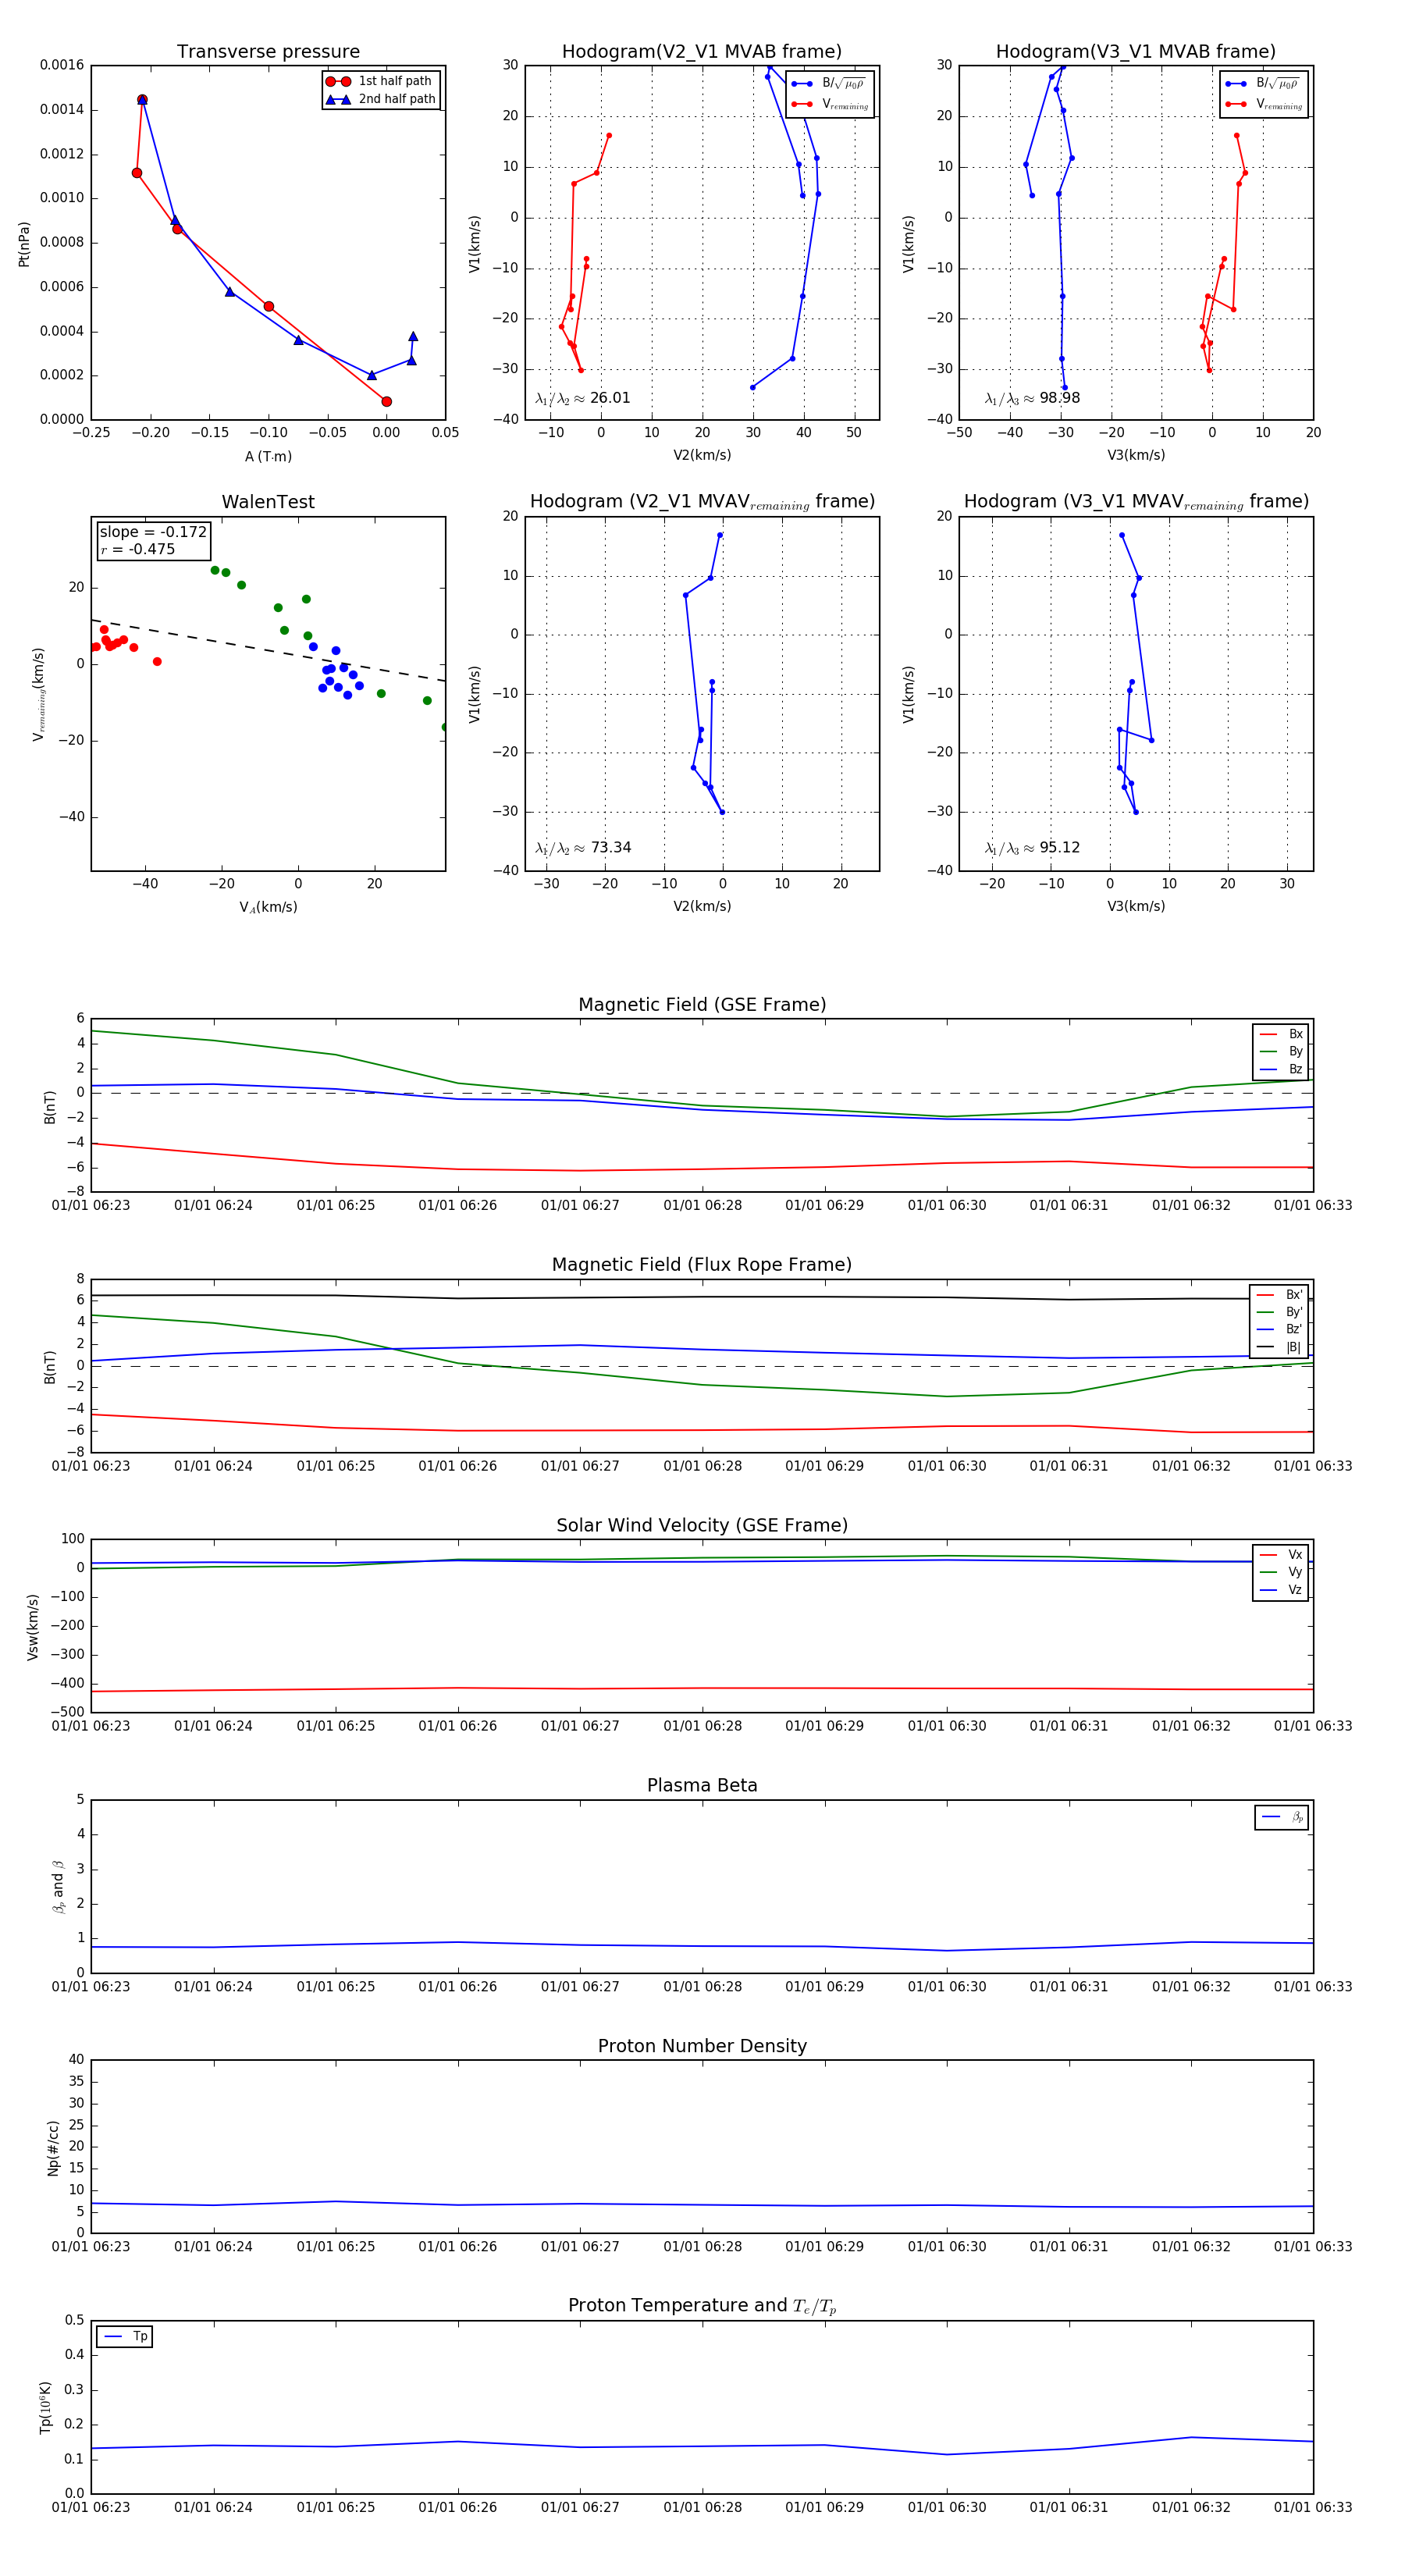Image resolution: width=1405 pixels, height=2576 pixels.
Task: Click the 'Solar Wind Velocity (GSE Frame)' title
Action: [702, 1525]
